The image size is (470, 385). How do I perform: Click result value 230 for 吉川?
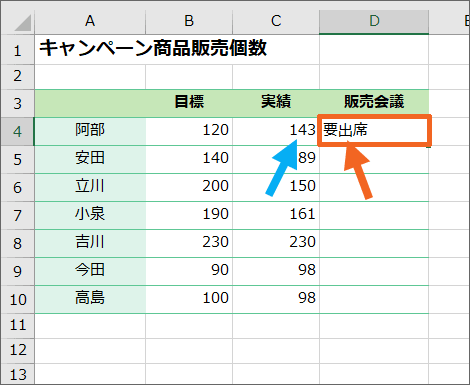click(x=276, y=243)
